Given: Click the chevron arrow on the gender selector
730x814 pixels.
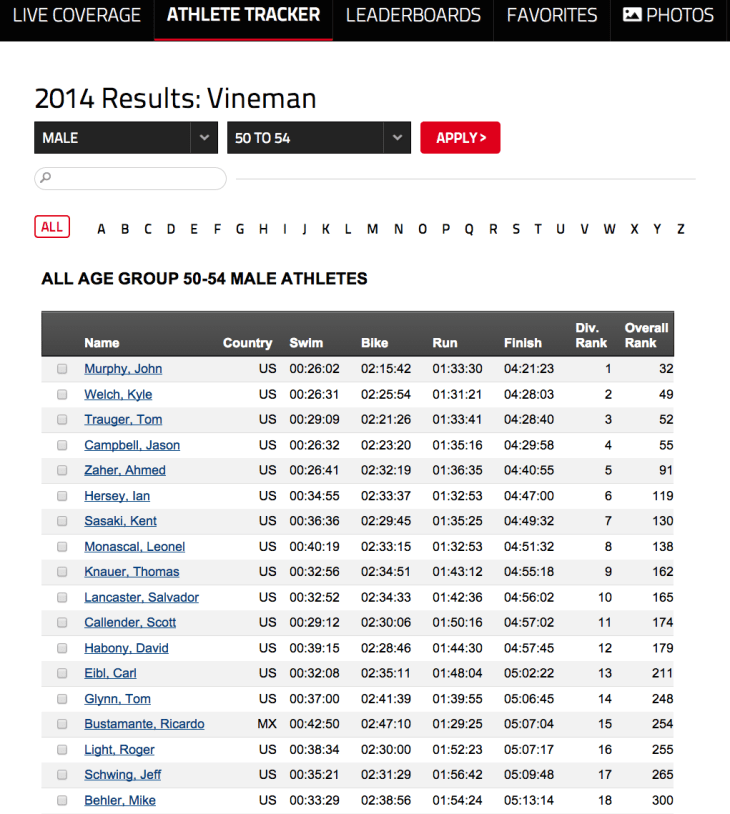Looking at the screenshot, I should point(204,137).
